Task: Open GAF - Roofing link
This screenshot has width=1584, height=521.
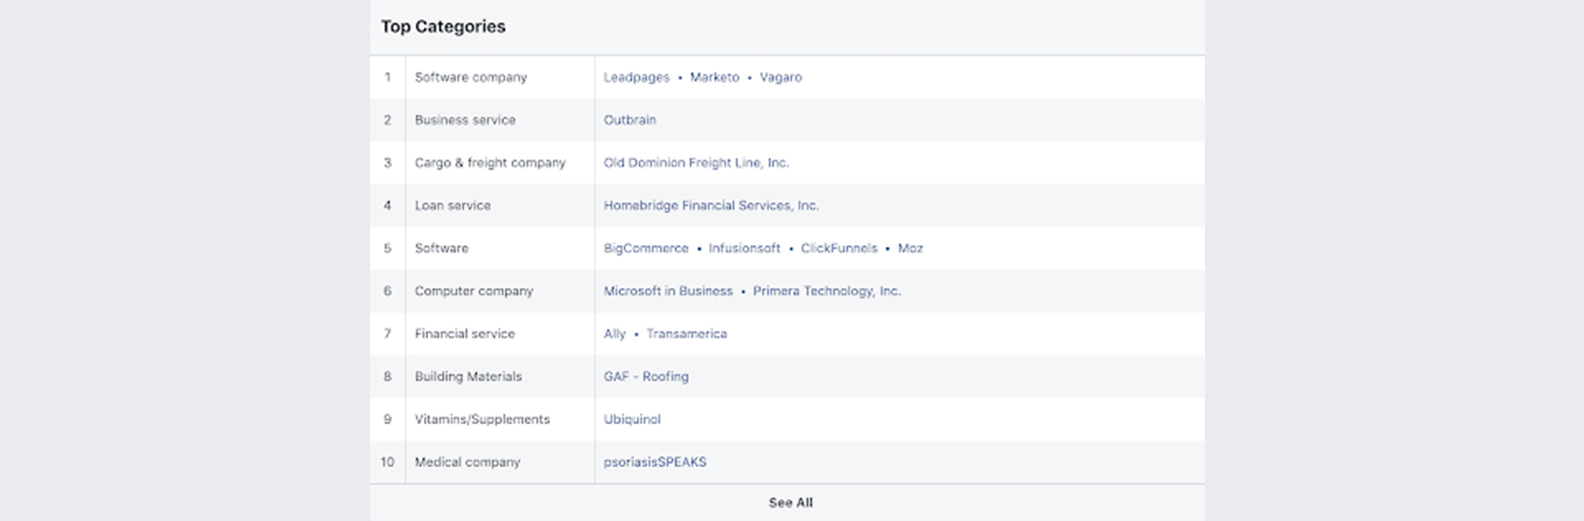Action: pyautogui.click(x=646, y=377)
